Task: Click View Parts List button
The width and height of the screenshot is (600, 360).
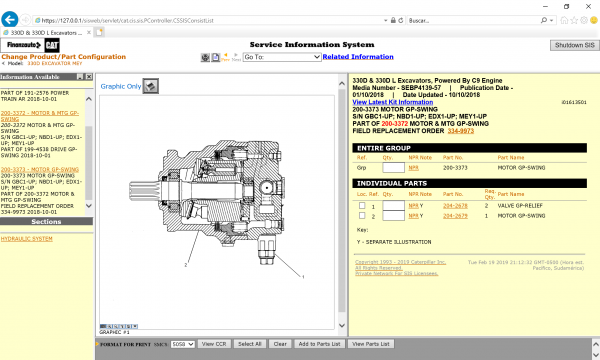Action: pos(370,344)
